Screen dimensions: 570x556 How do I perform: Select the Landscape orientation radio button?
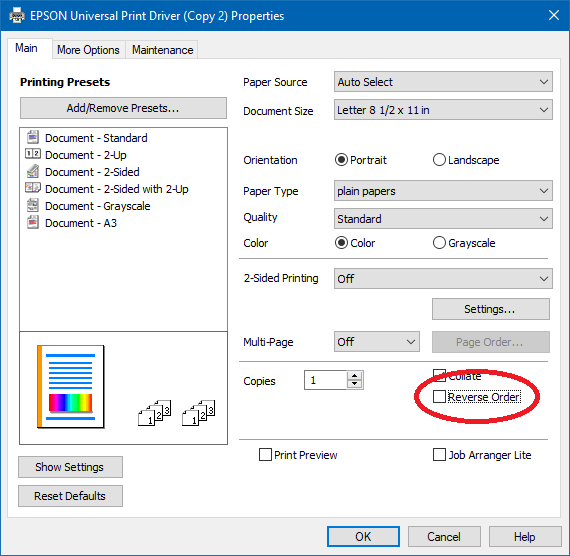coord(439,160)
